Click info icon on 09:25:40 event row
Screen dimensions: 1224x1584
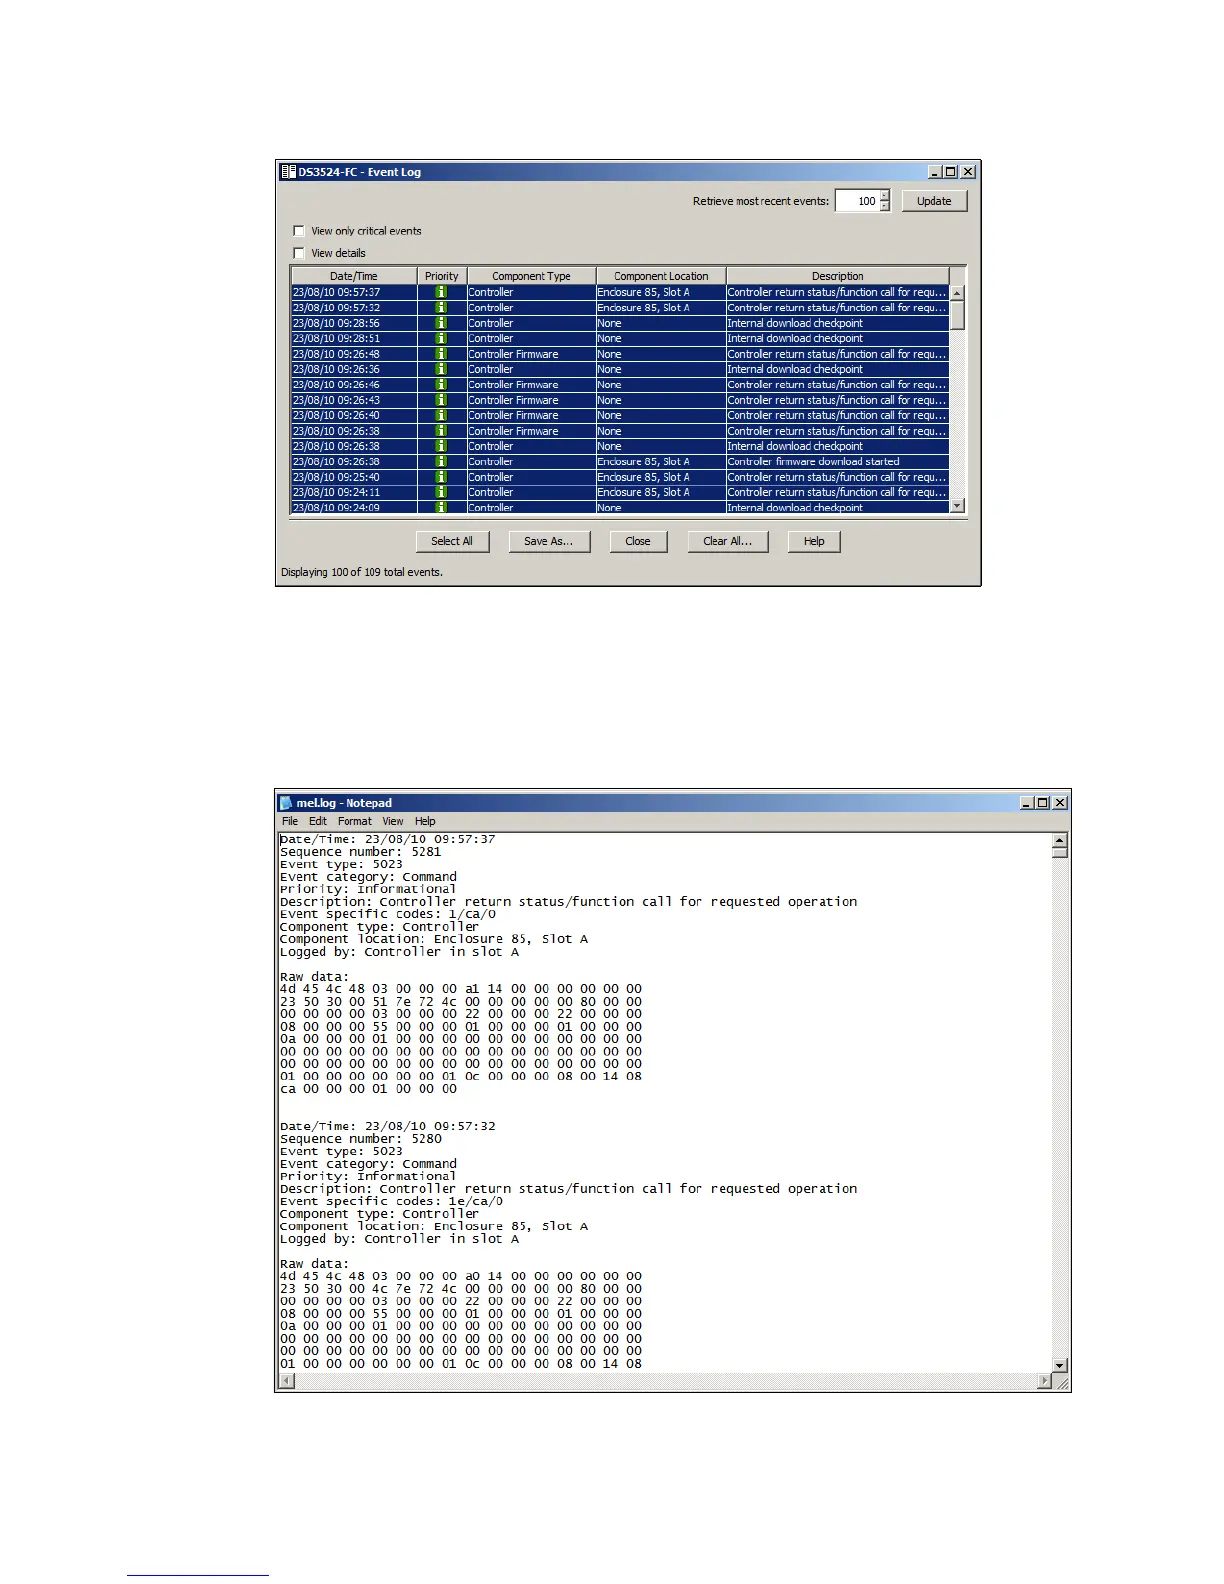(x=441, y=477)
